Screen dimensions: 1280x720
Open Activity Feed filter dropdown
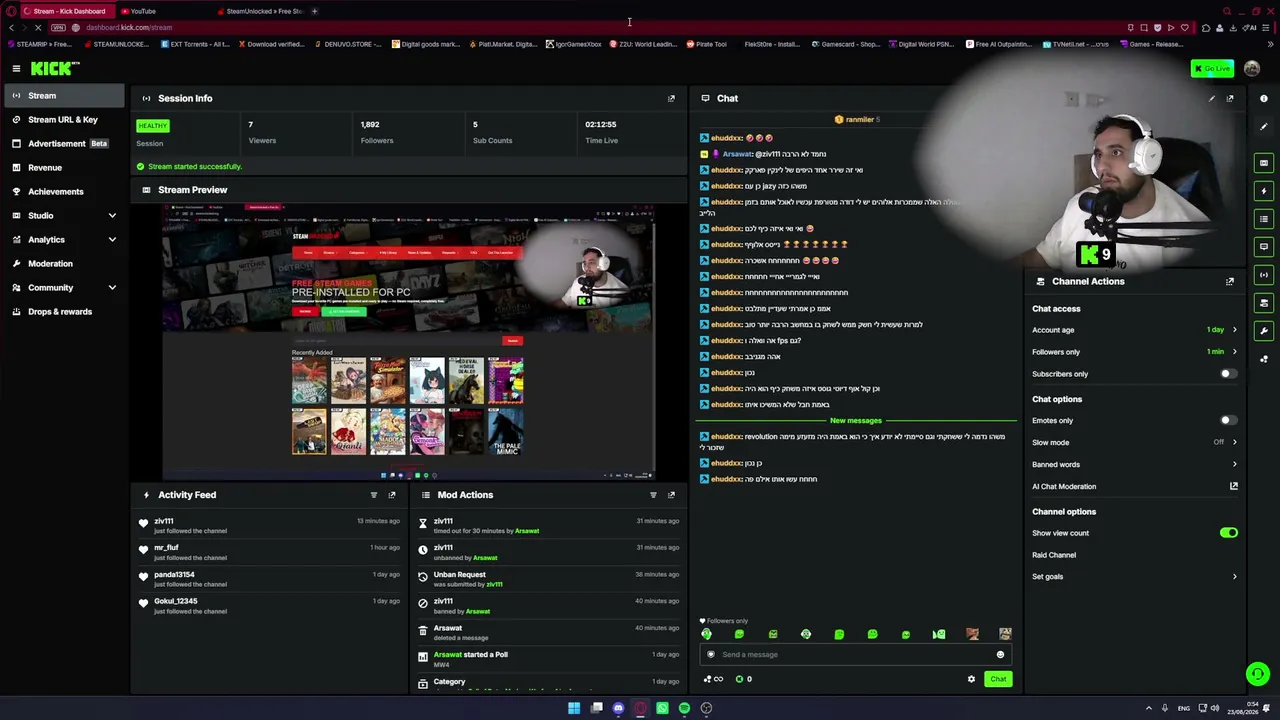click(374, 495)
